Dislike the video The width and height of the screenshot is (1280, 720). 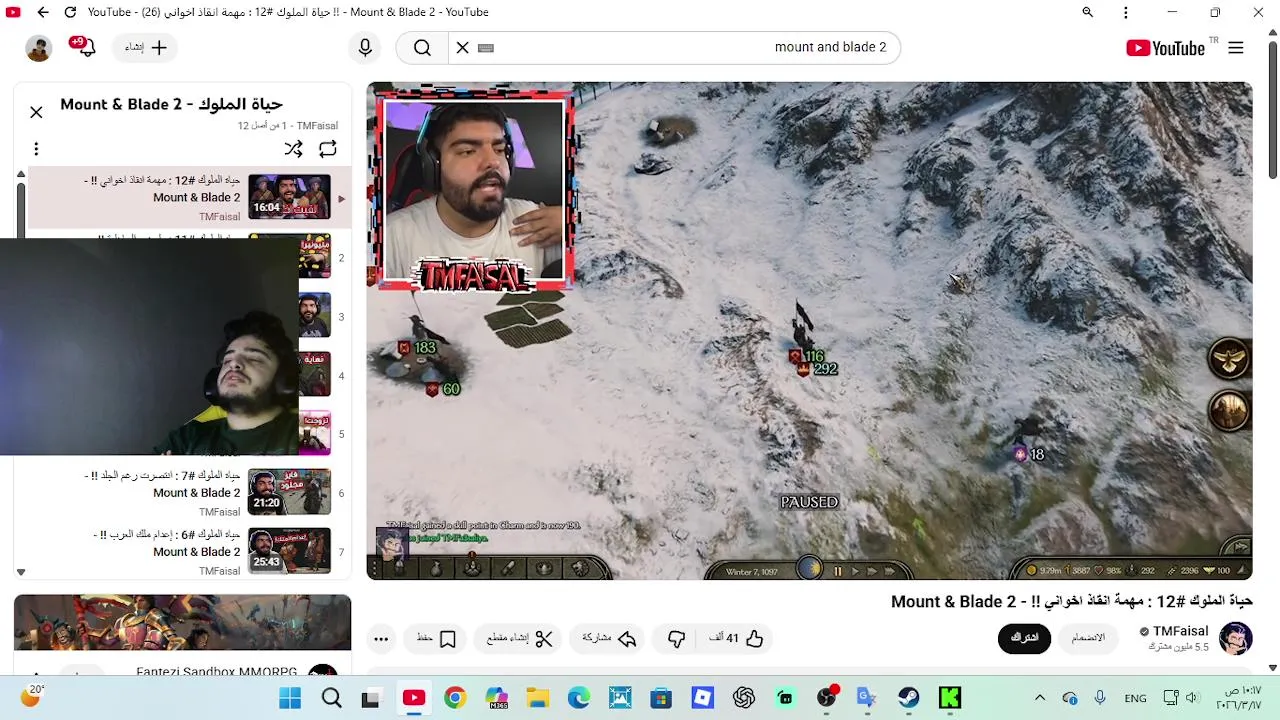[x=677, y=638]
